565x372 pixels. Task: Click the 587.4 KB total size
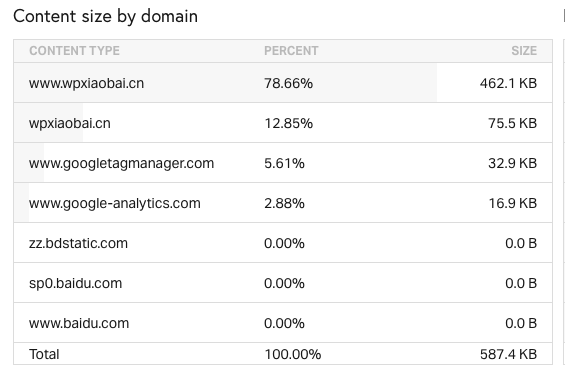coord(508,354)
